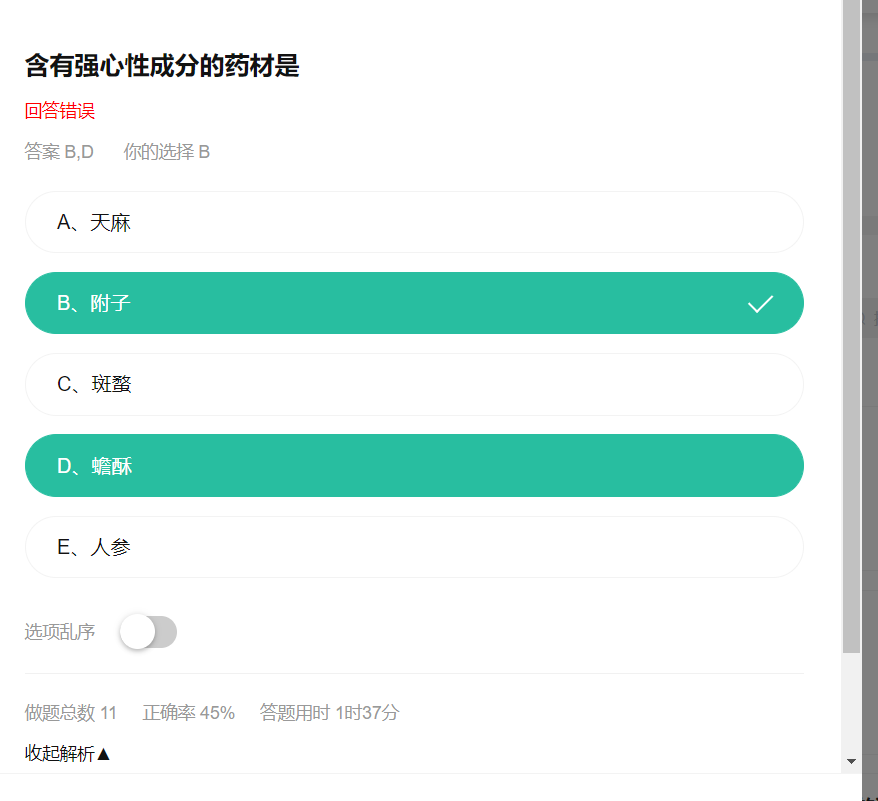Click the triangle arrow beside 收起解析

coord(103,754)
